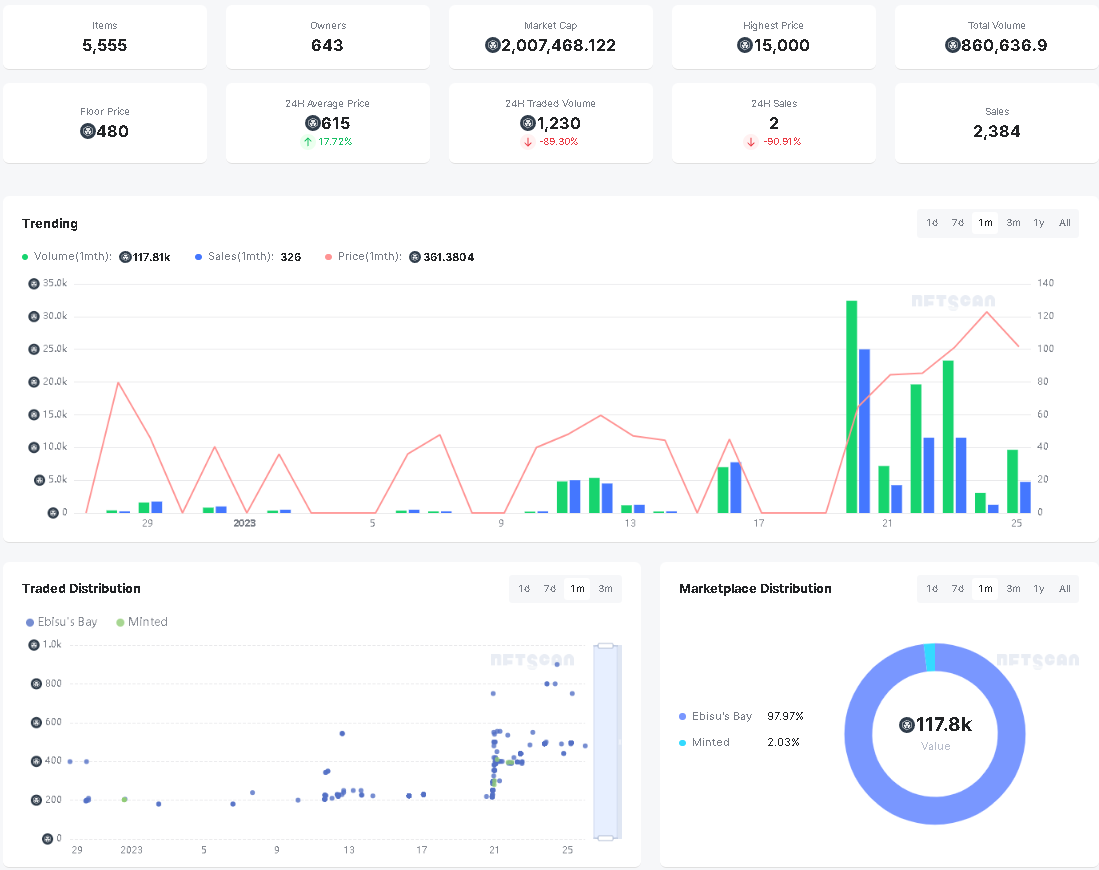Switch to 3m view in Traded Distribution
This screenshot has width=1099, height=870.
coord(604,589)
